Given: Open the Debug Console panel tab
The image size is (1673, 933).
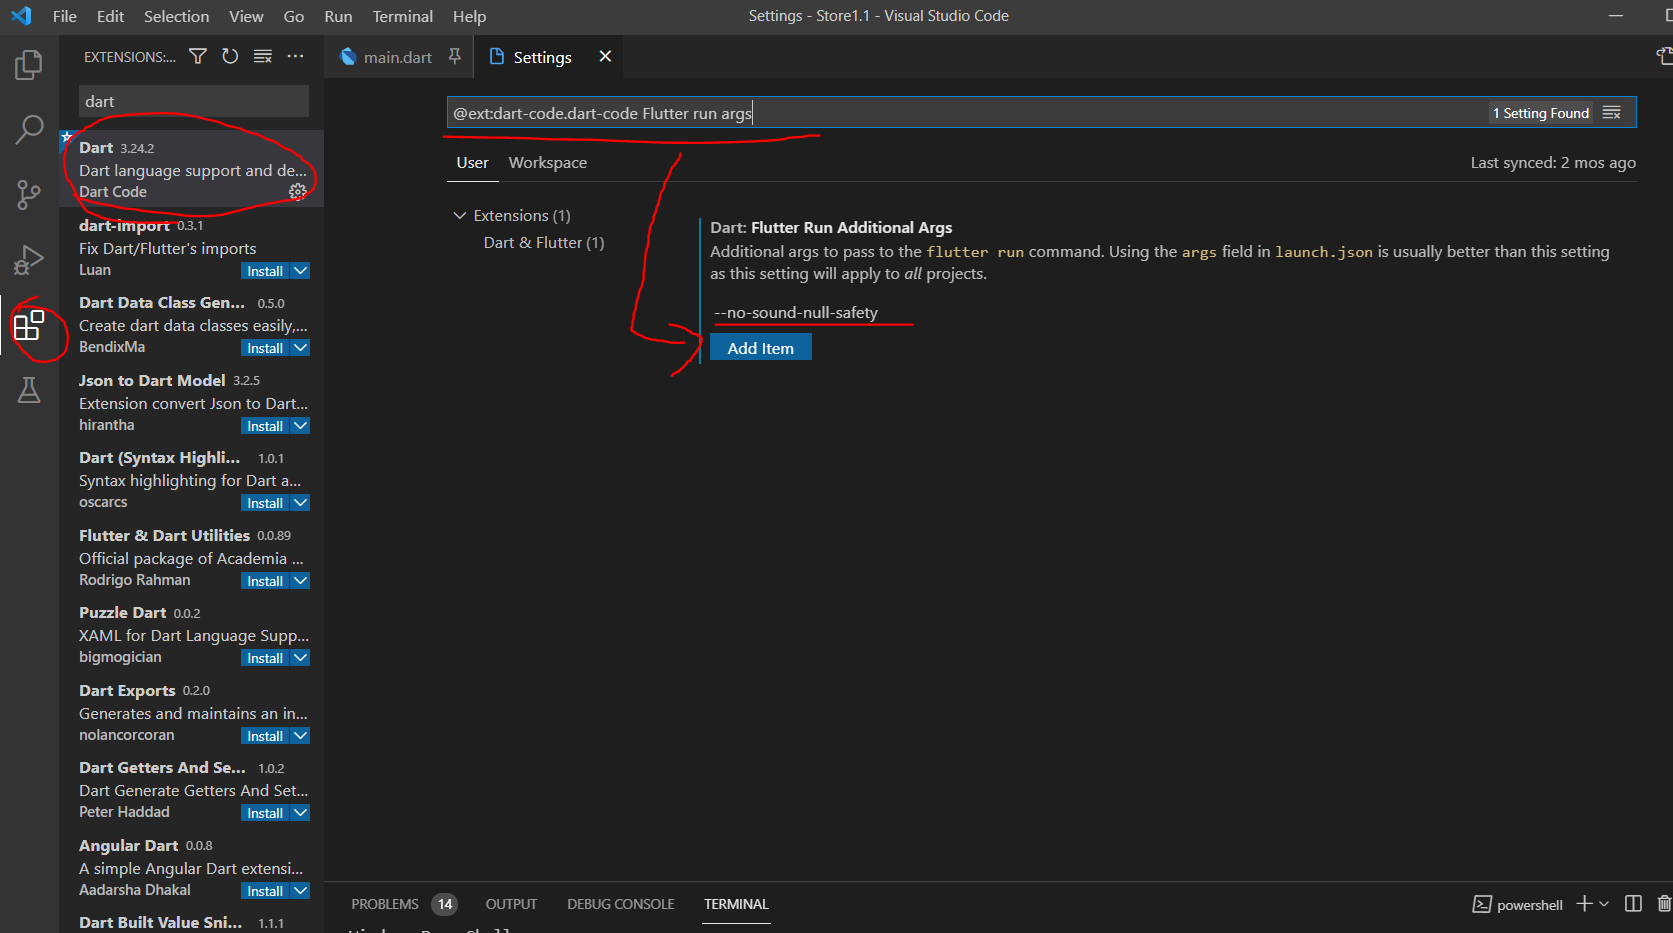Looking at the screenshot, I should 621,904.
